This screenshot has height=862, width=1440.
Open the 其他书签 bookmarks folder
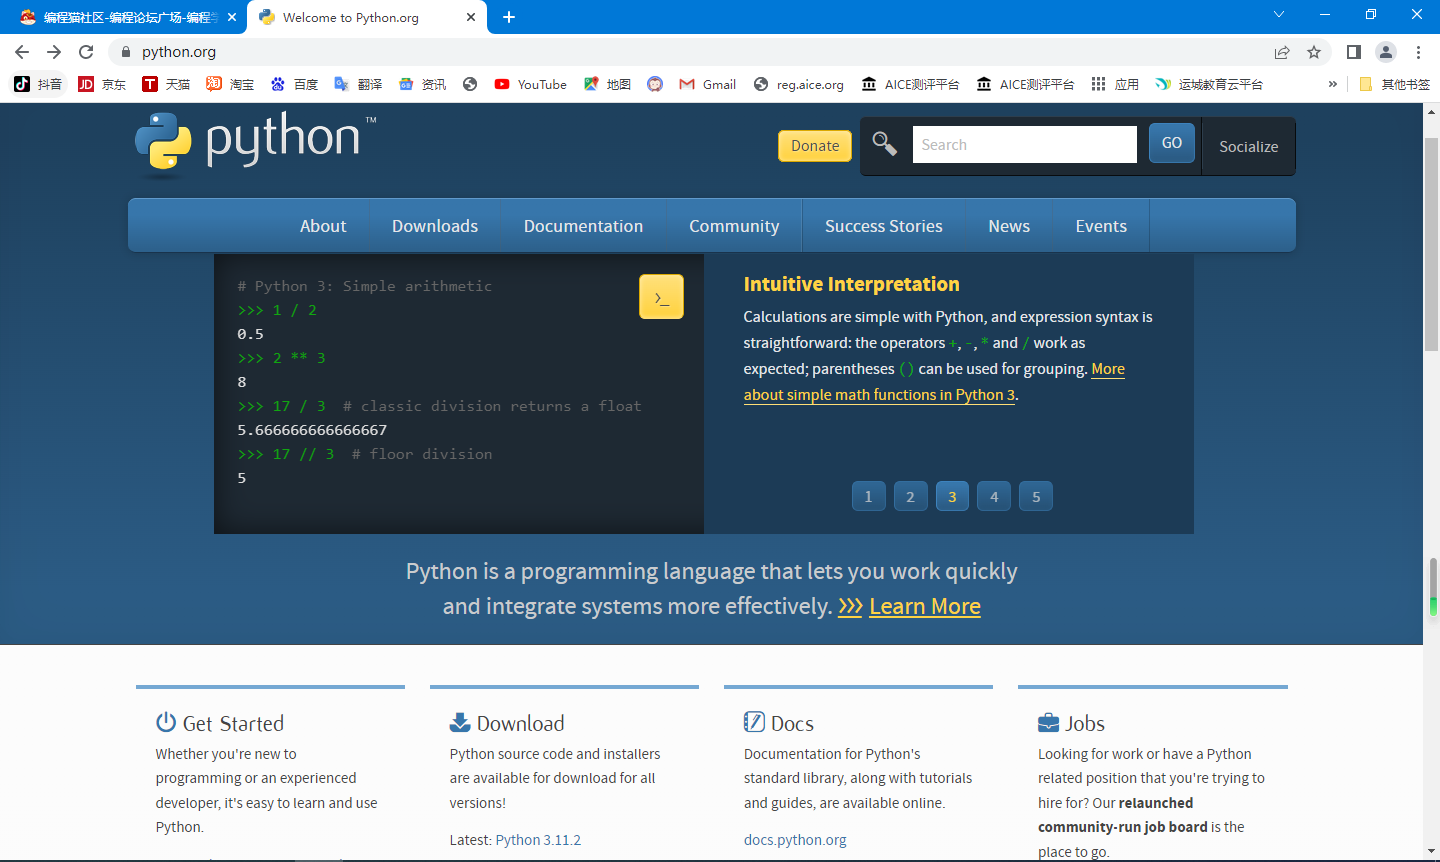tap(1394, 84)
